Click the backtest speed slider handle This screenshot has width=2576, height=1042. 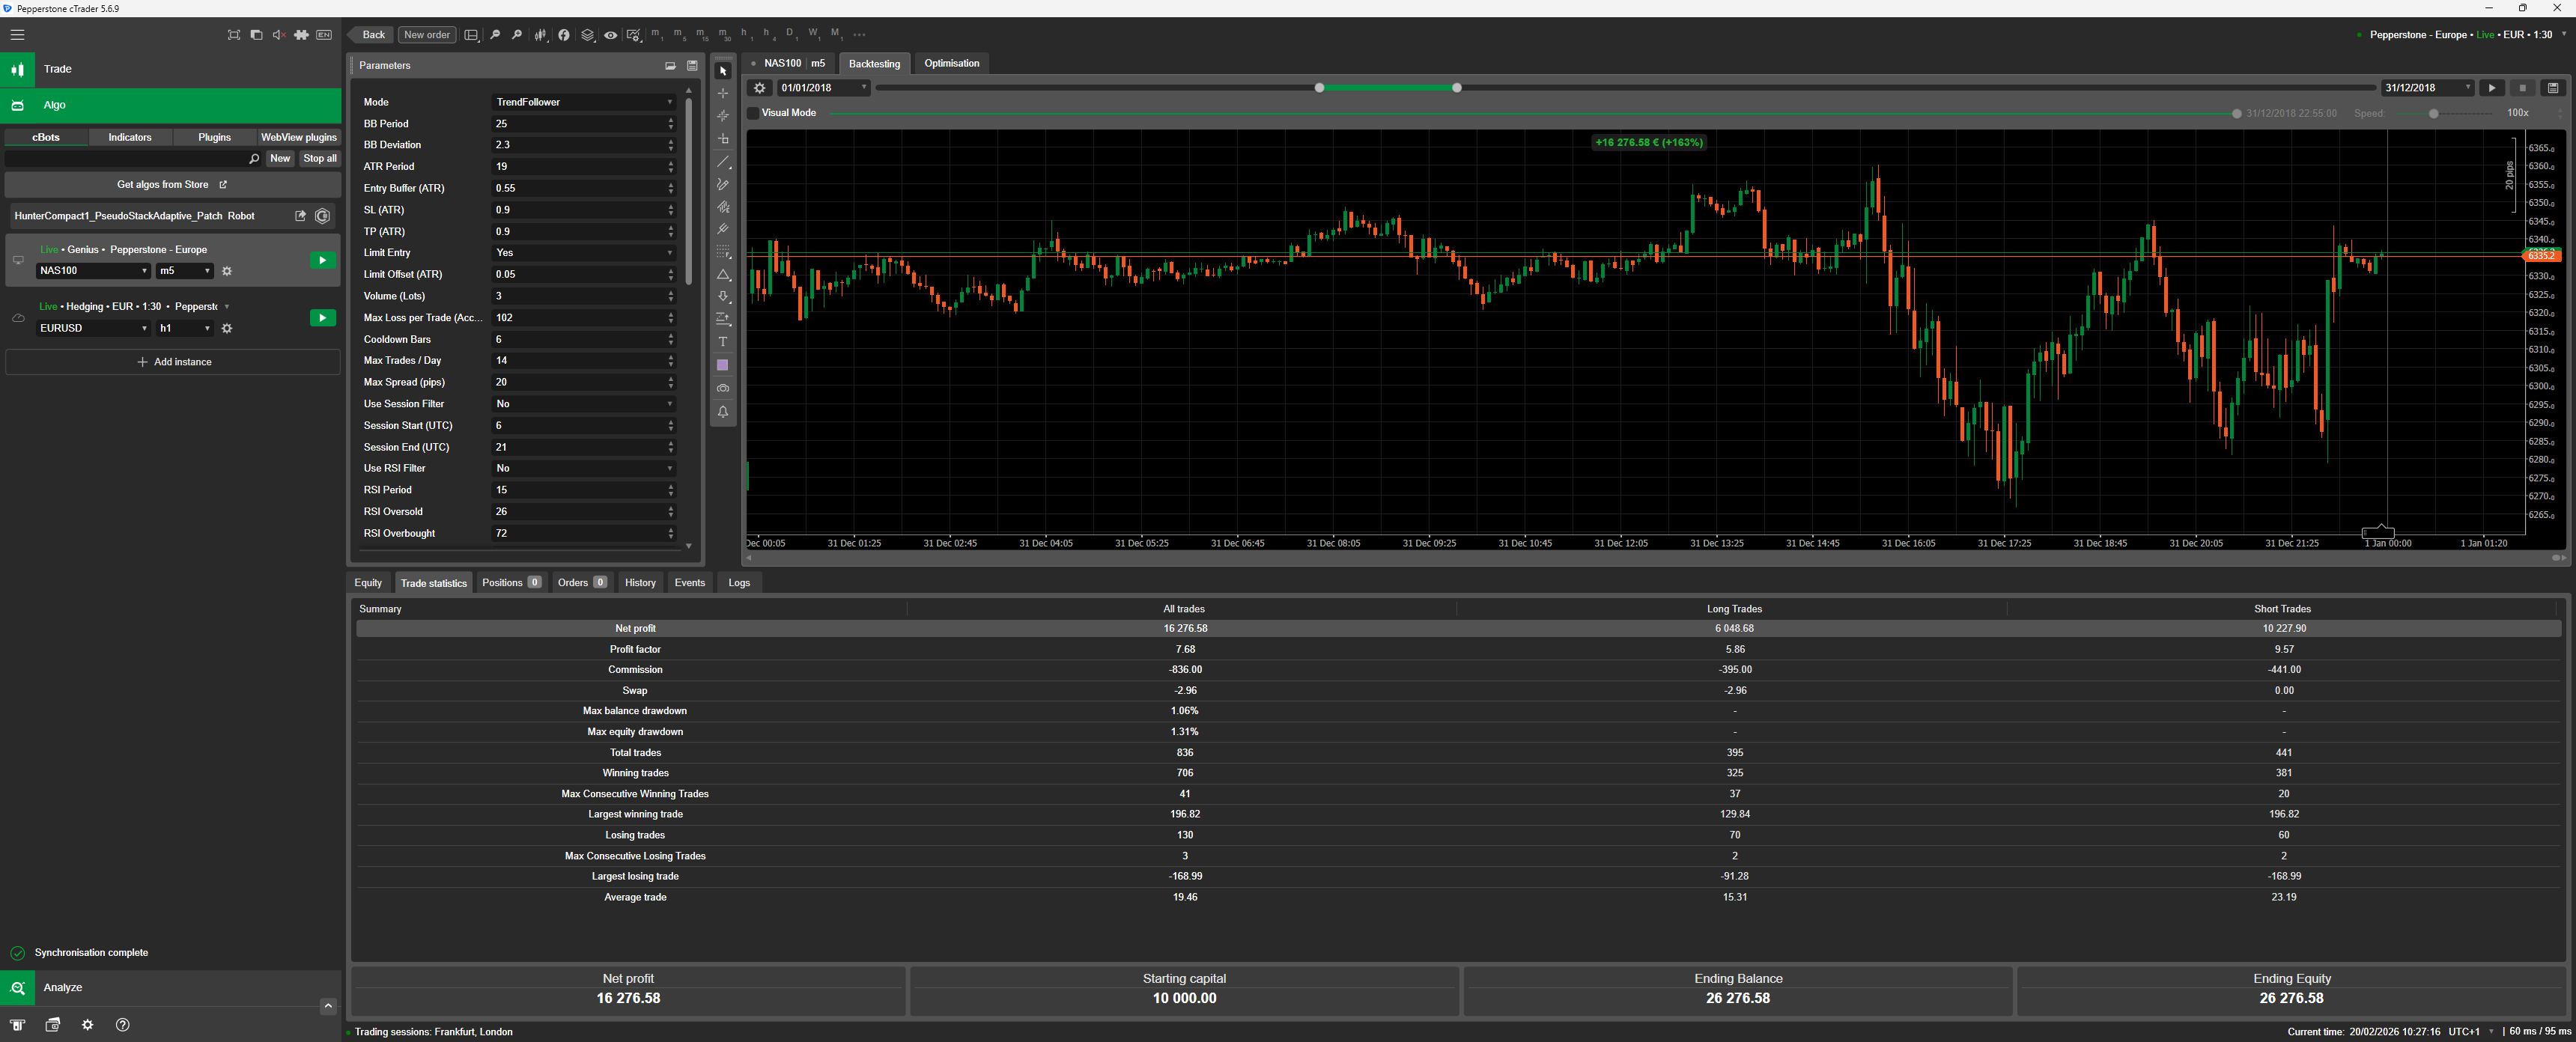[2433, 114]
